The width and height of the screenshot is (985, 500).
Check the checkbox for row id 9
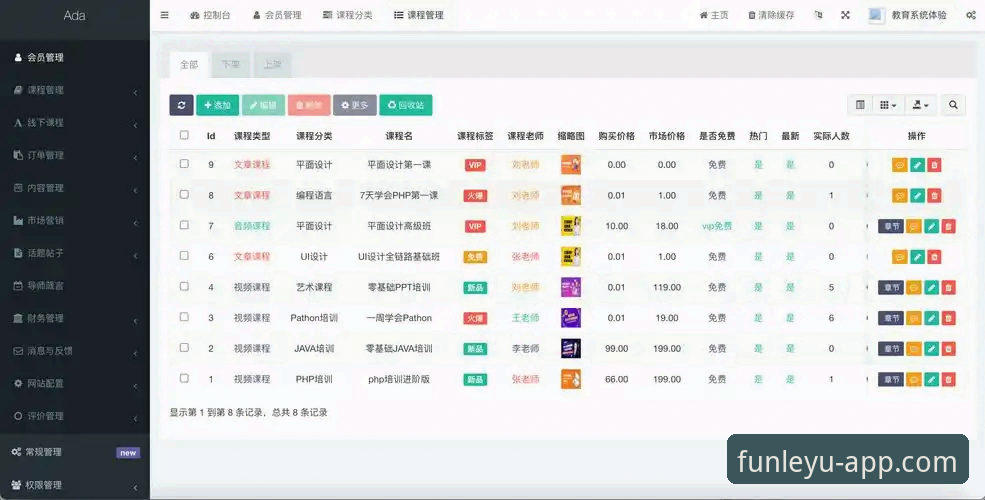[x=184, y=164]
